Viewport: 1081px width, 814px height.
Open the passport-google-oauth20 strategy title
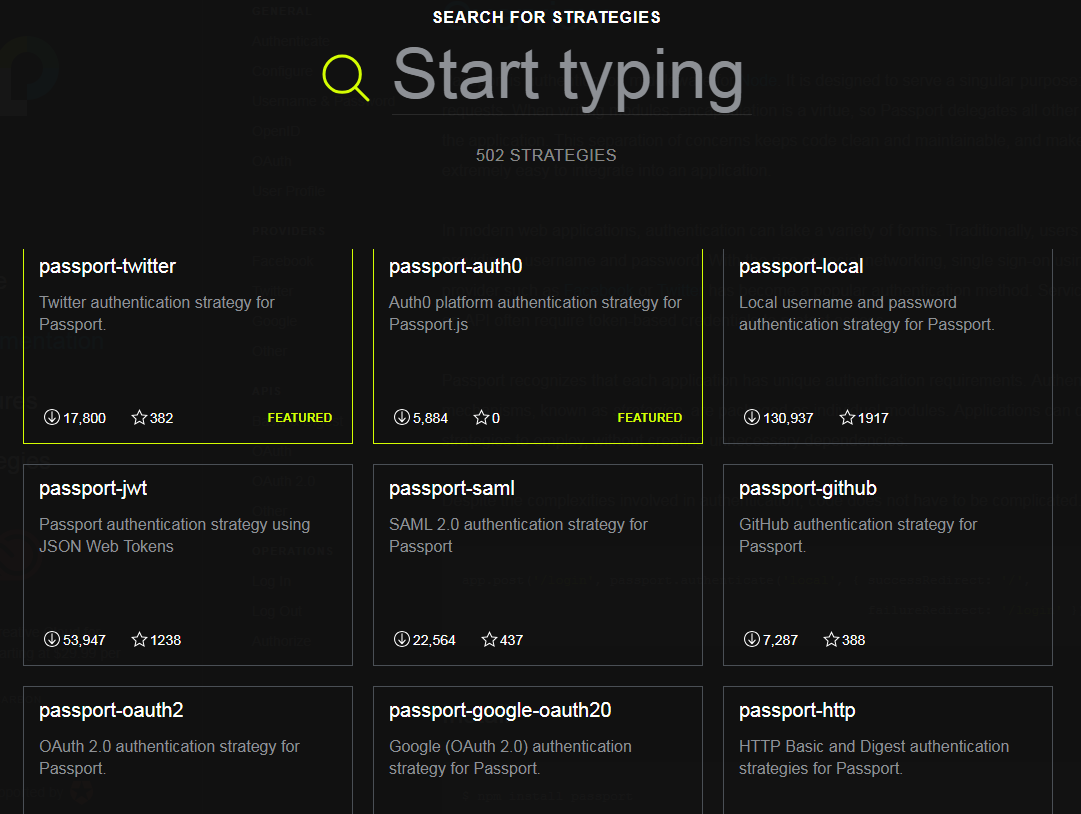(x=500, y=710)
